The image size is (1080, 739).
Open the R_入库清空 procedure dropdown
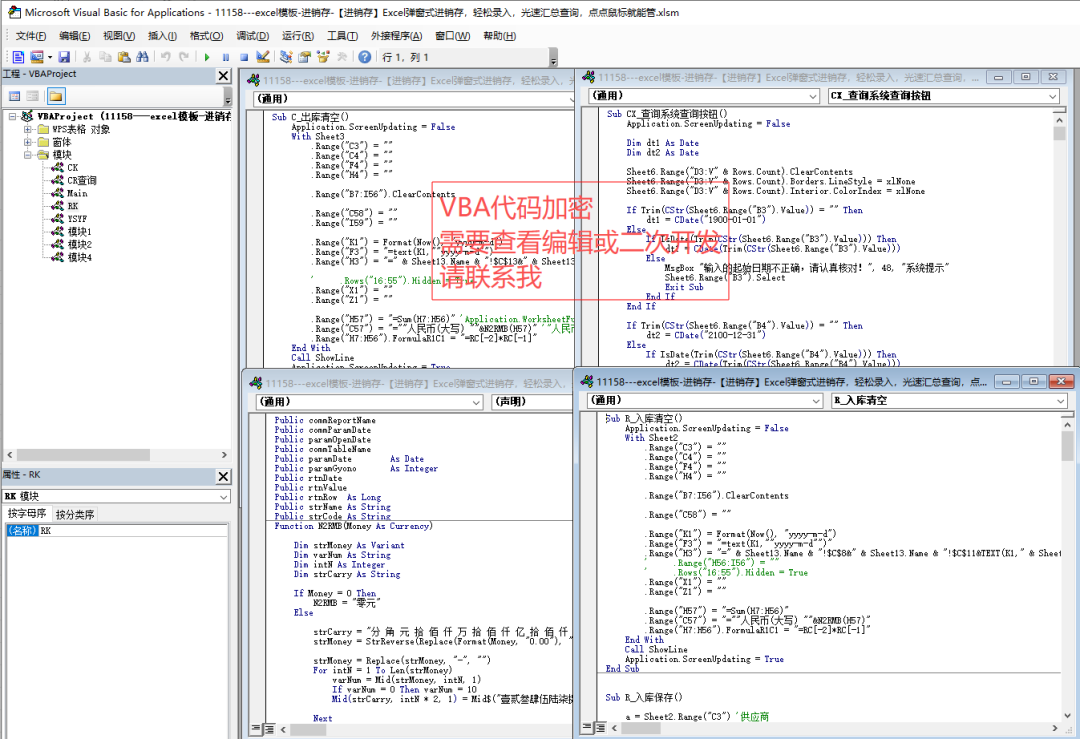(x=1061, y=401)
